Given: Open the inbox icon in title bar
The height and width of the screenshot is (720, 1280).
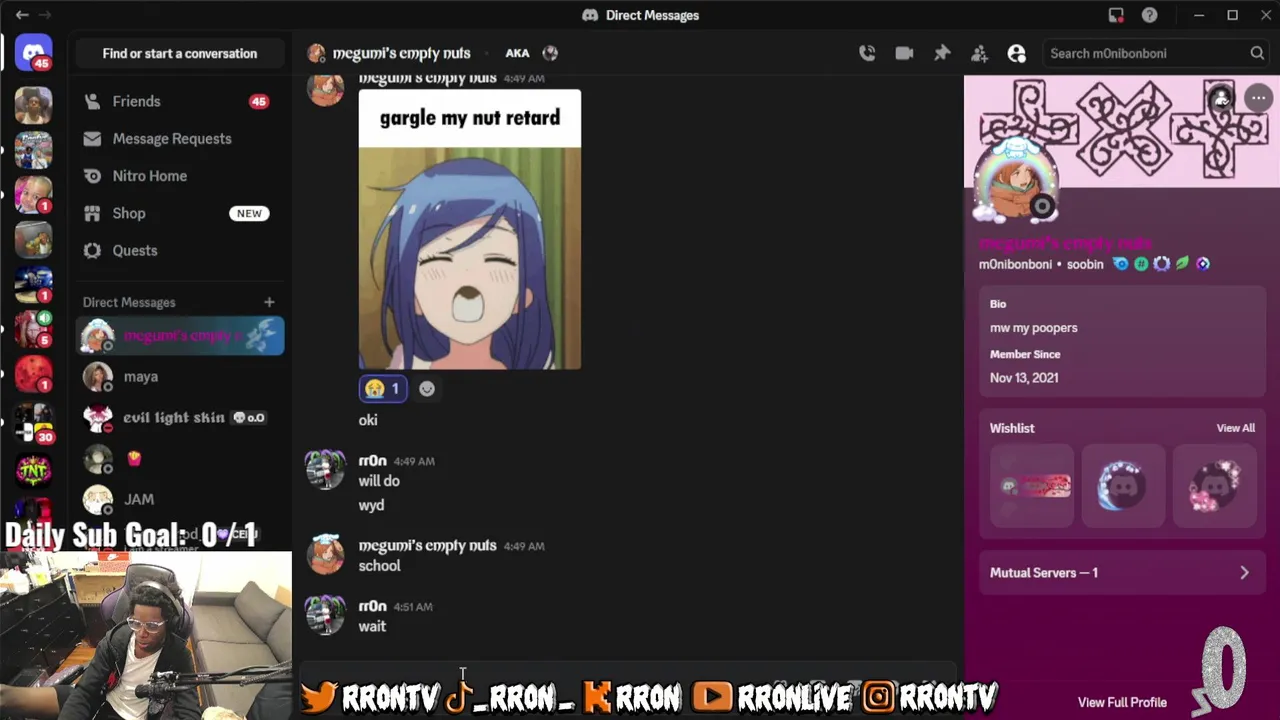Looking at the screenshot, I should tap(1116, 15).
